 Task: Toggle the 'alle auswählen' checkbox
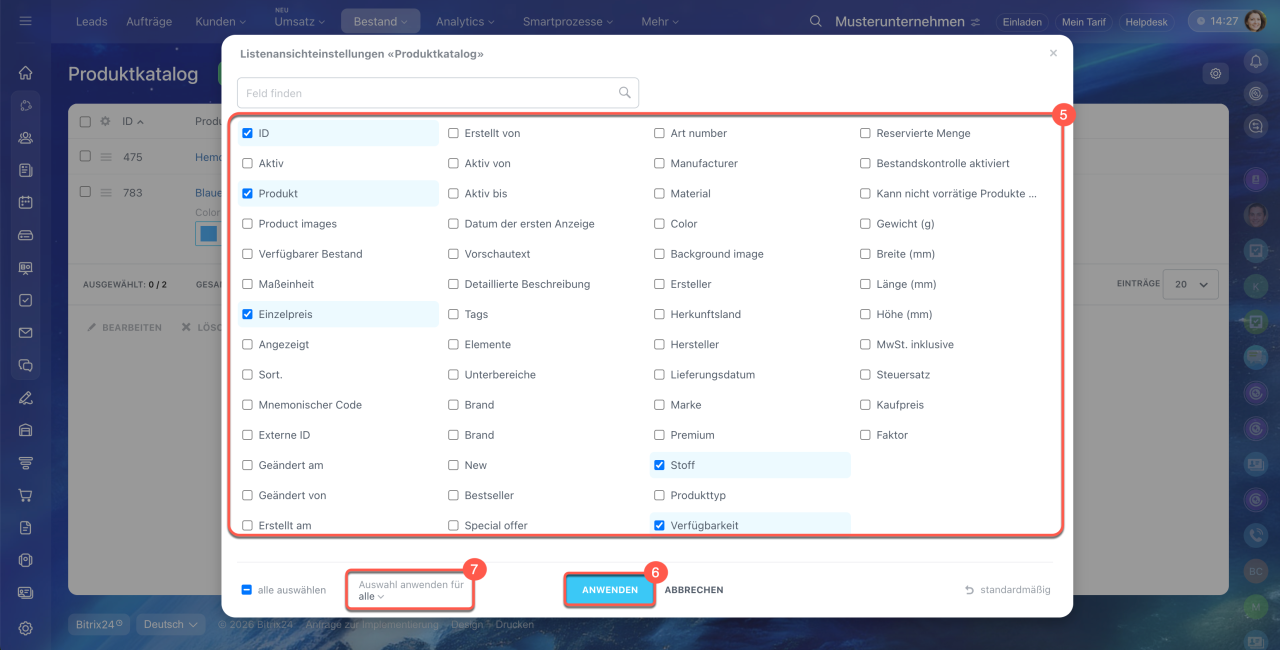pyautogui.click(x=247, y=590)
